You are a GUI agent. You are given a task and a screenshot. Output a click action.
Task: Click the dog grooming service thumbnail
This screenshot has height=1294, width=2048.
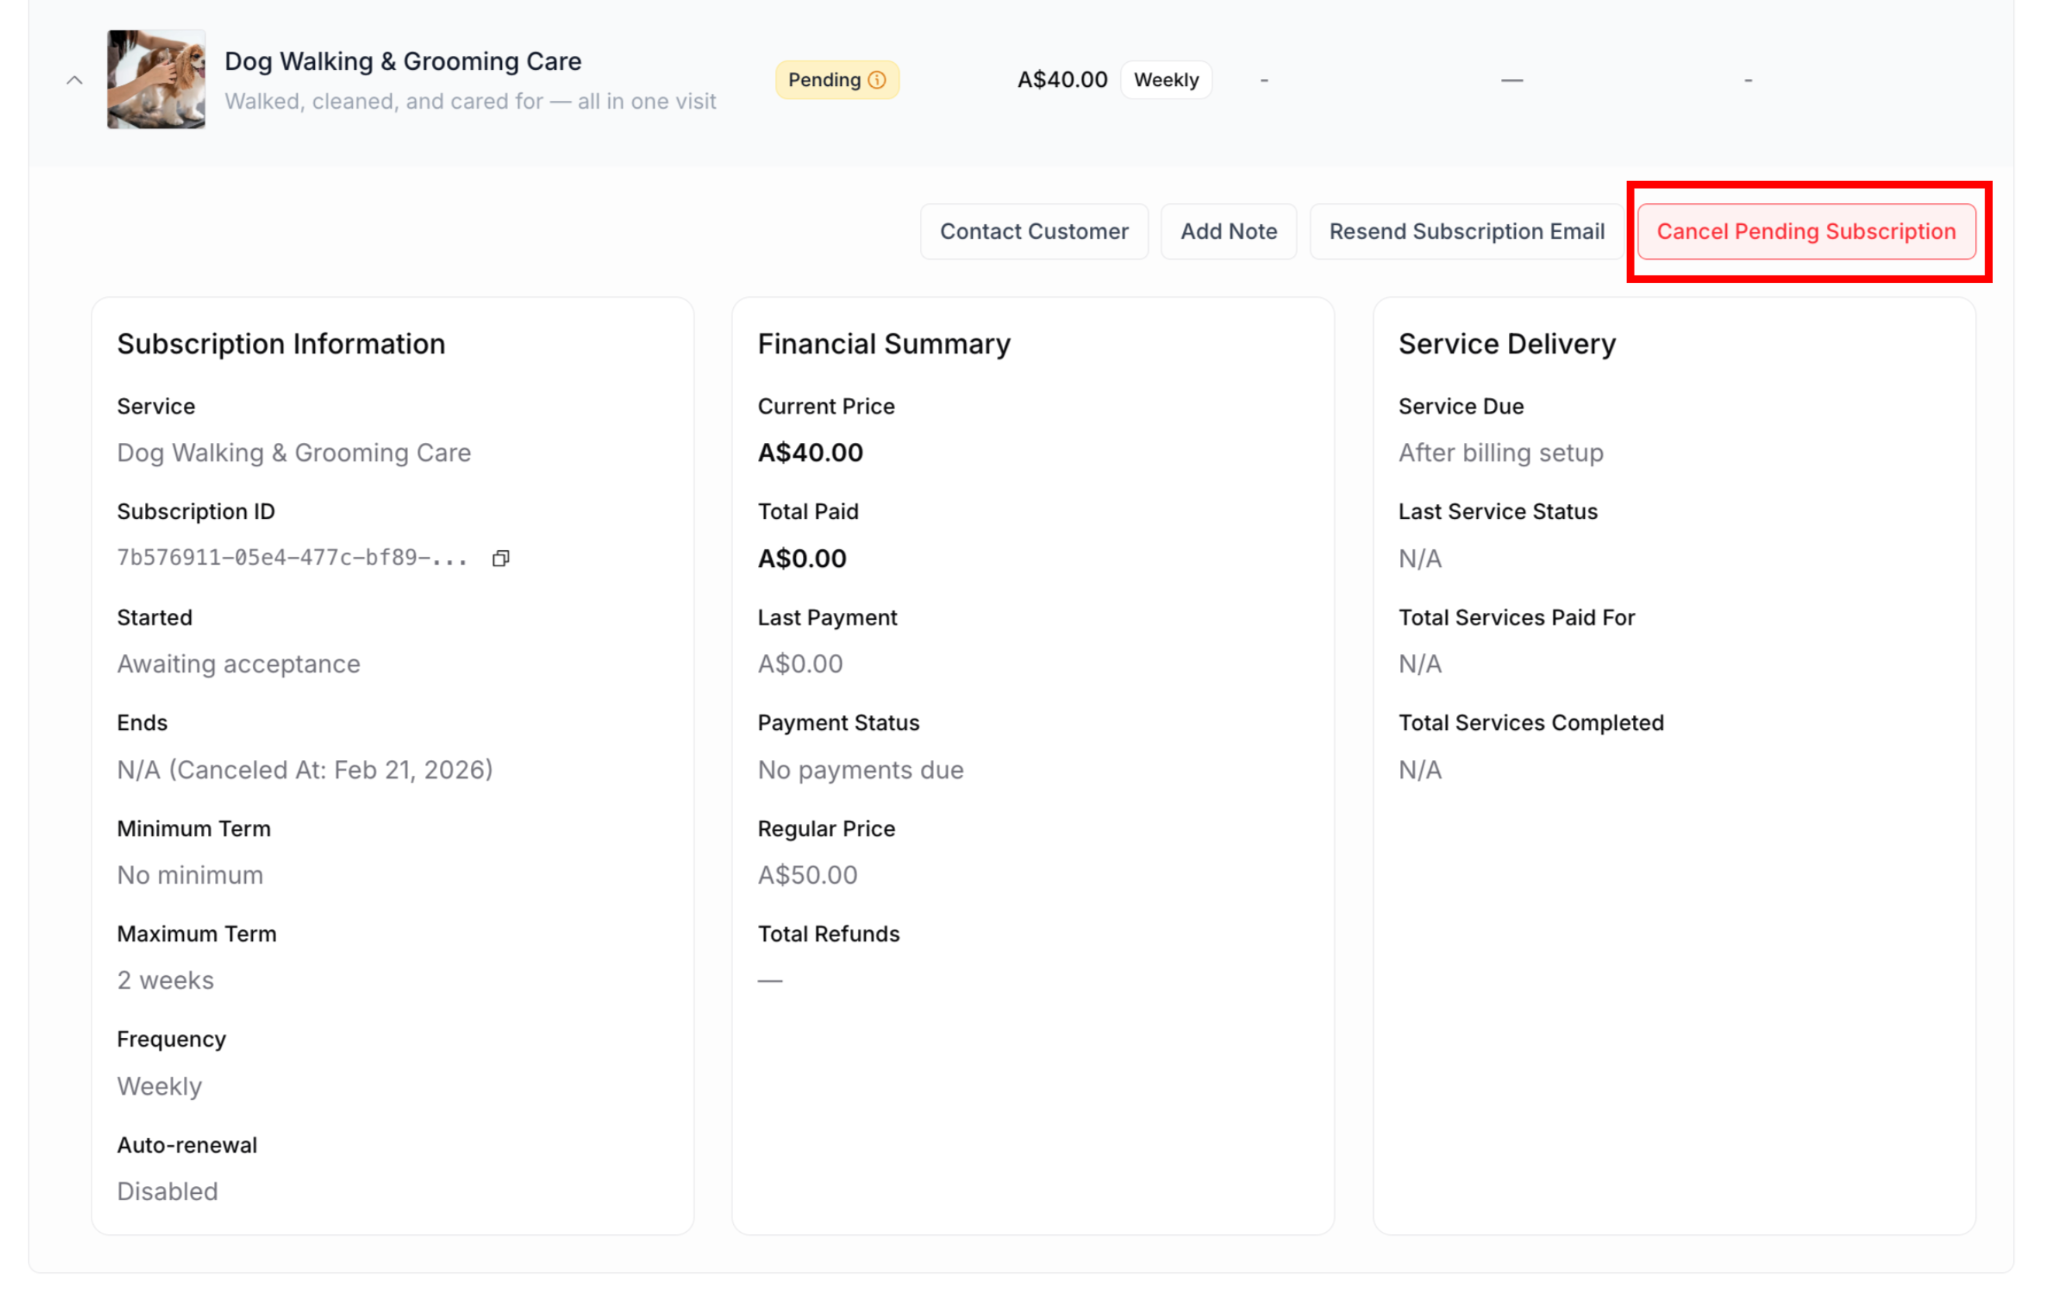[x=156, y=80]
